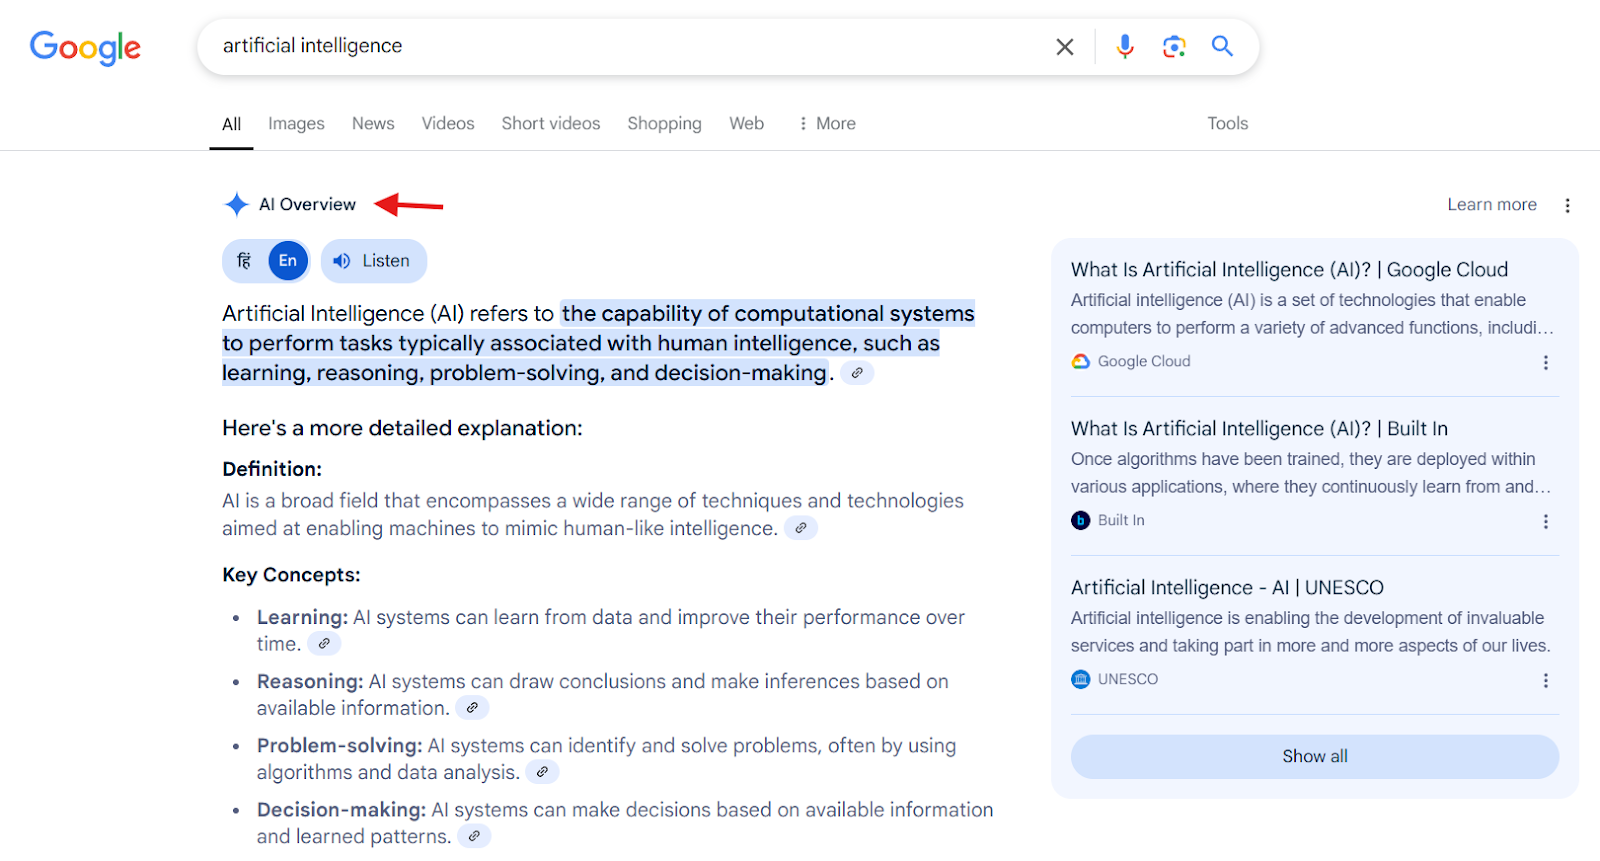This screenshot has width=1600, height=861.
Task: Open three-dot menu for Built In result
Action: (x=1546, y=522)
